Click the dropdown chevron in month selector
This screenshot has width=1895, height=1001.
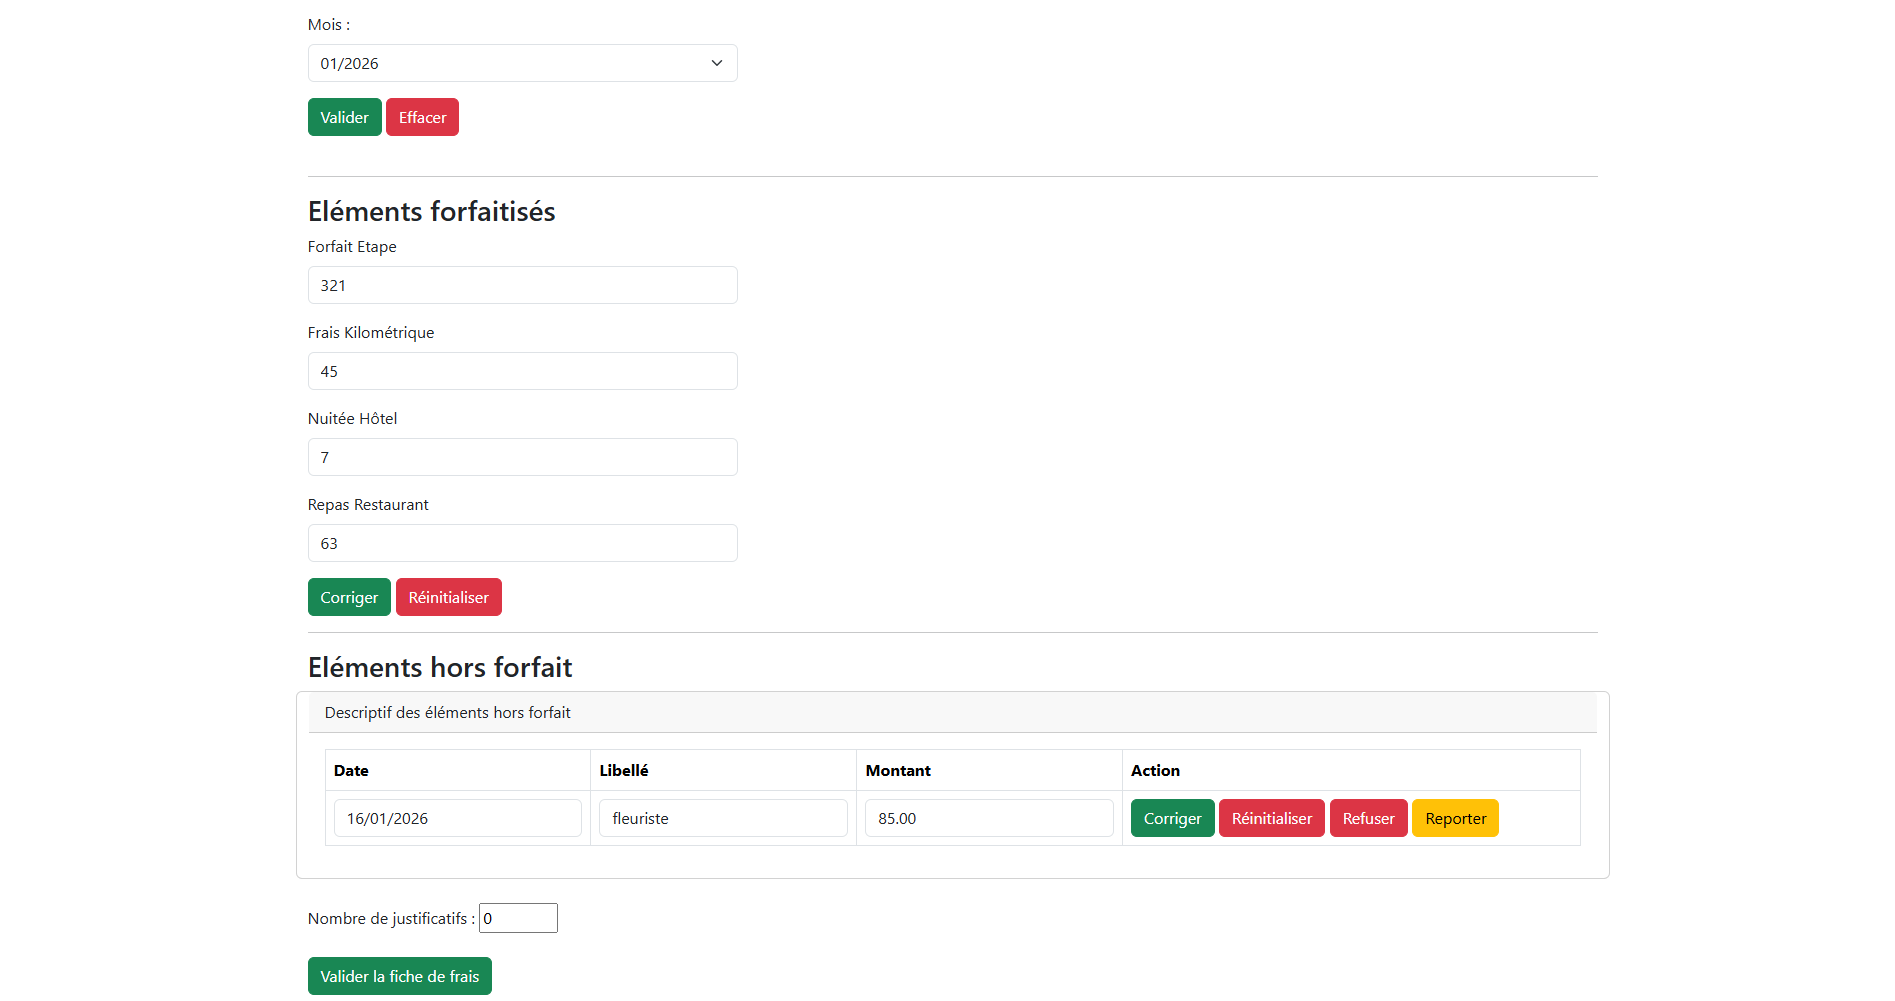(x=717, y=63)
